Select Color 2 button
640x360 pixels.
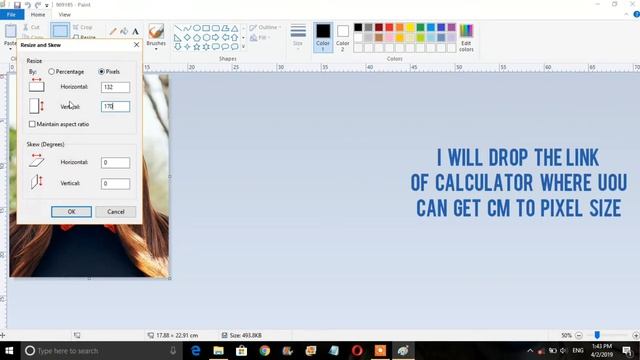tap(342, 37)
